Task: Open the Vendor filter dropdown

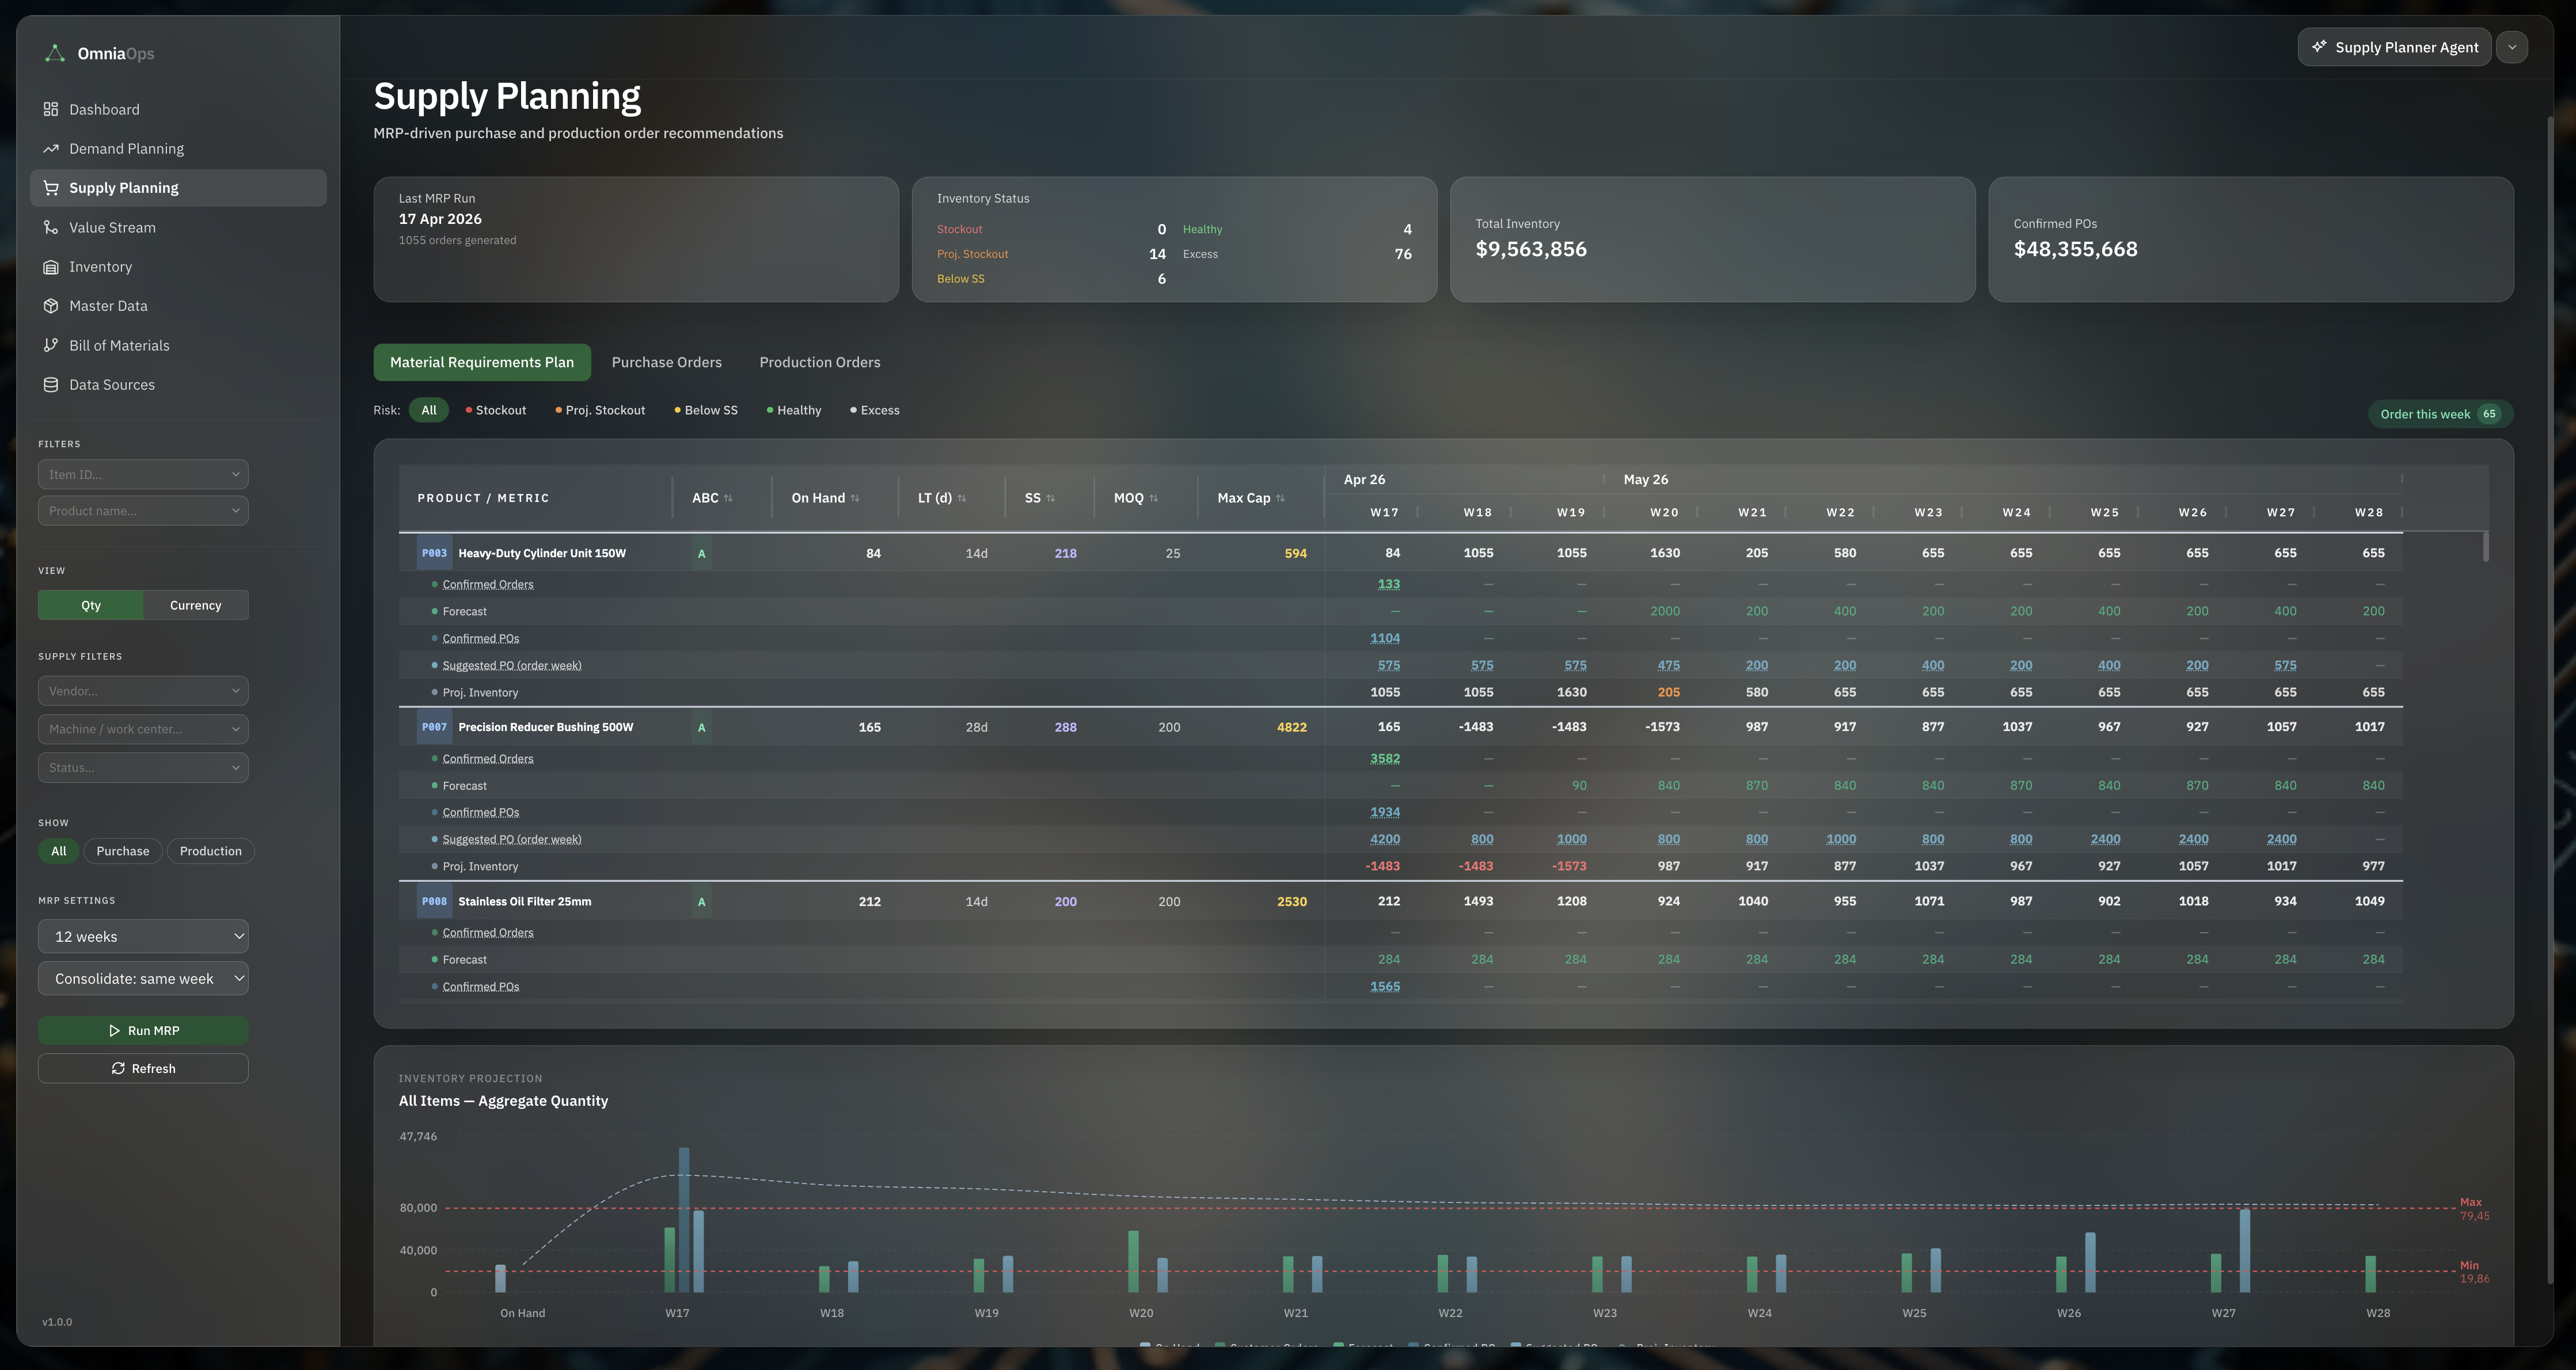Action: (143, 691)
